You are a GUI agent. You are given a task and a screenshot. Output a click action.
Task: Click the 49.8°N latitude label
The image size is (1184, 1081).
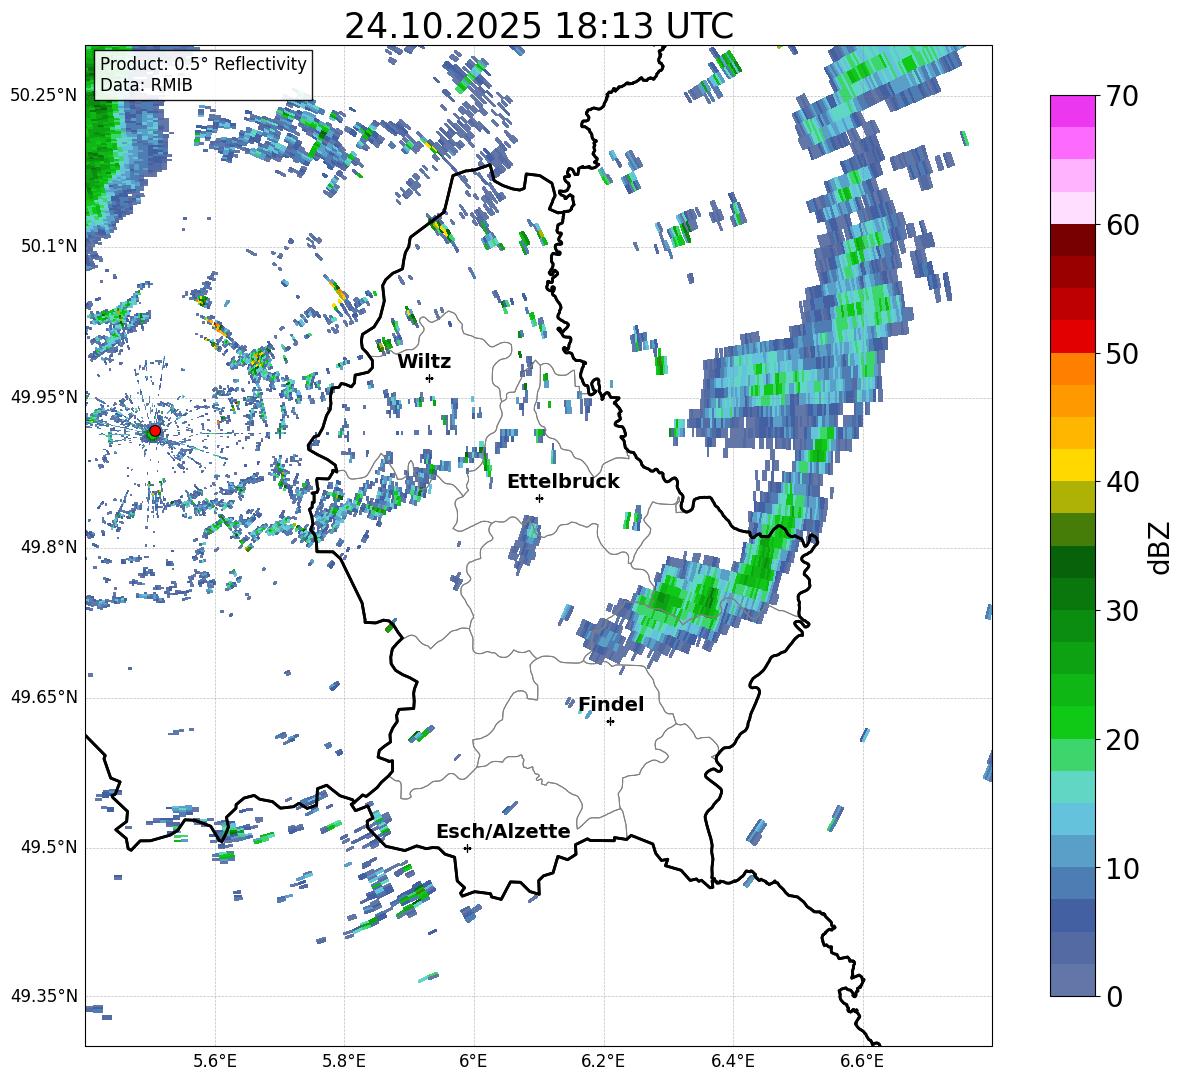[x=49, y=547]
